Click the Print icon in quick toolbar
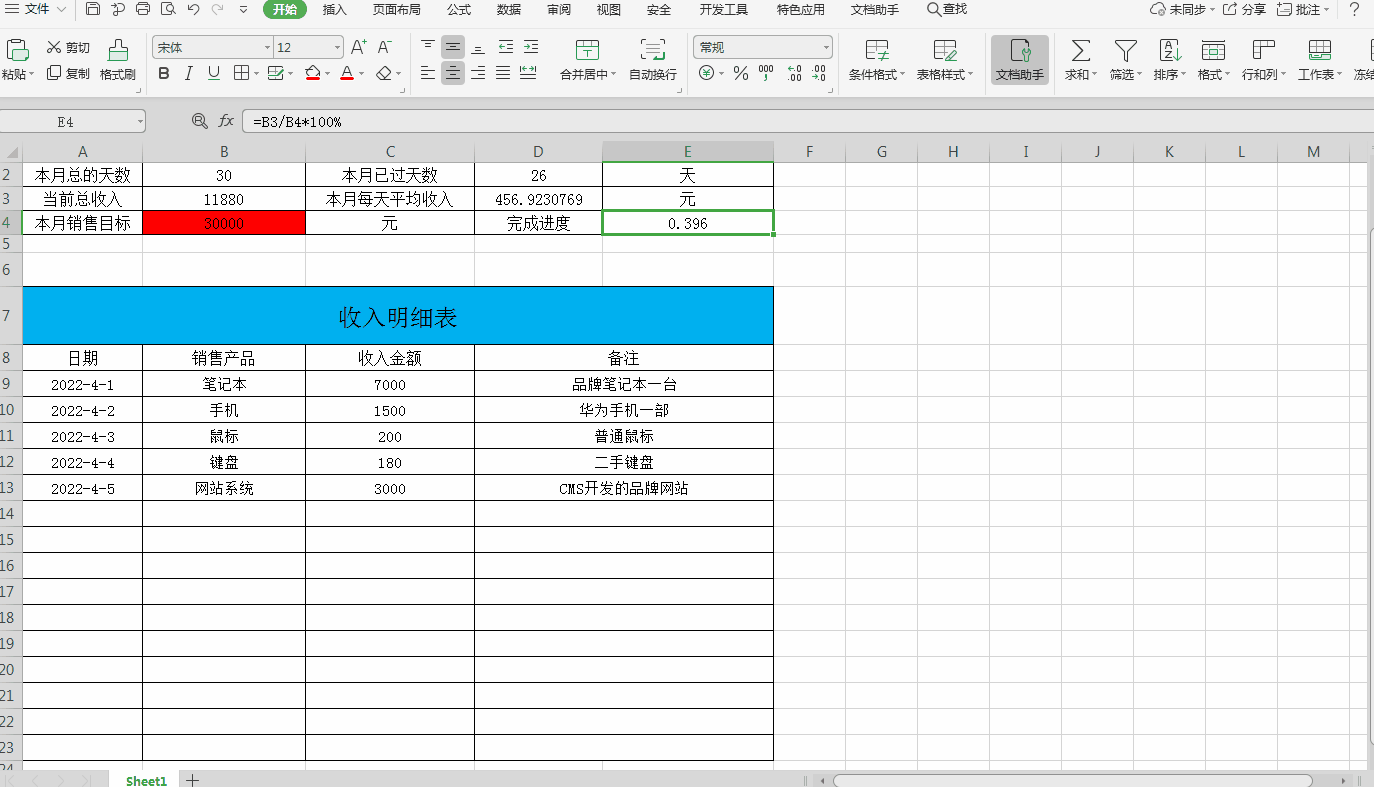1374x787 pixels. (143, 9)
